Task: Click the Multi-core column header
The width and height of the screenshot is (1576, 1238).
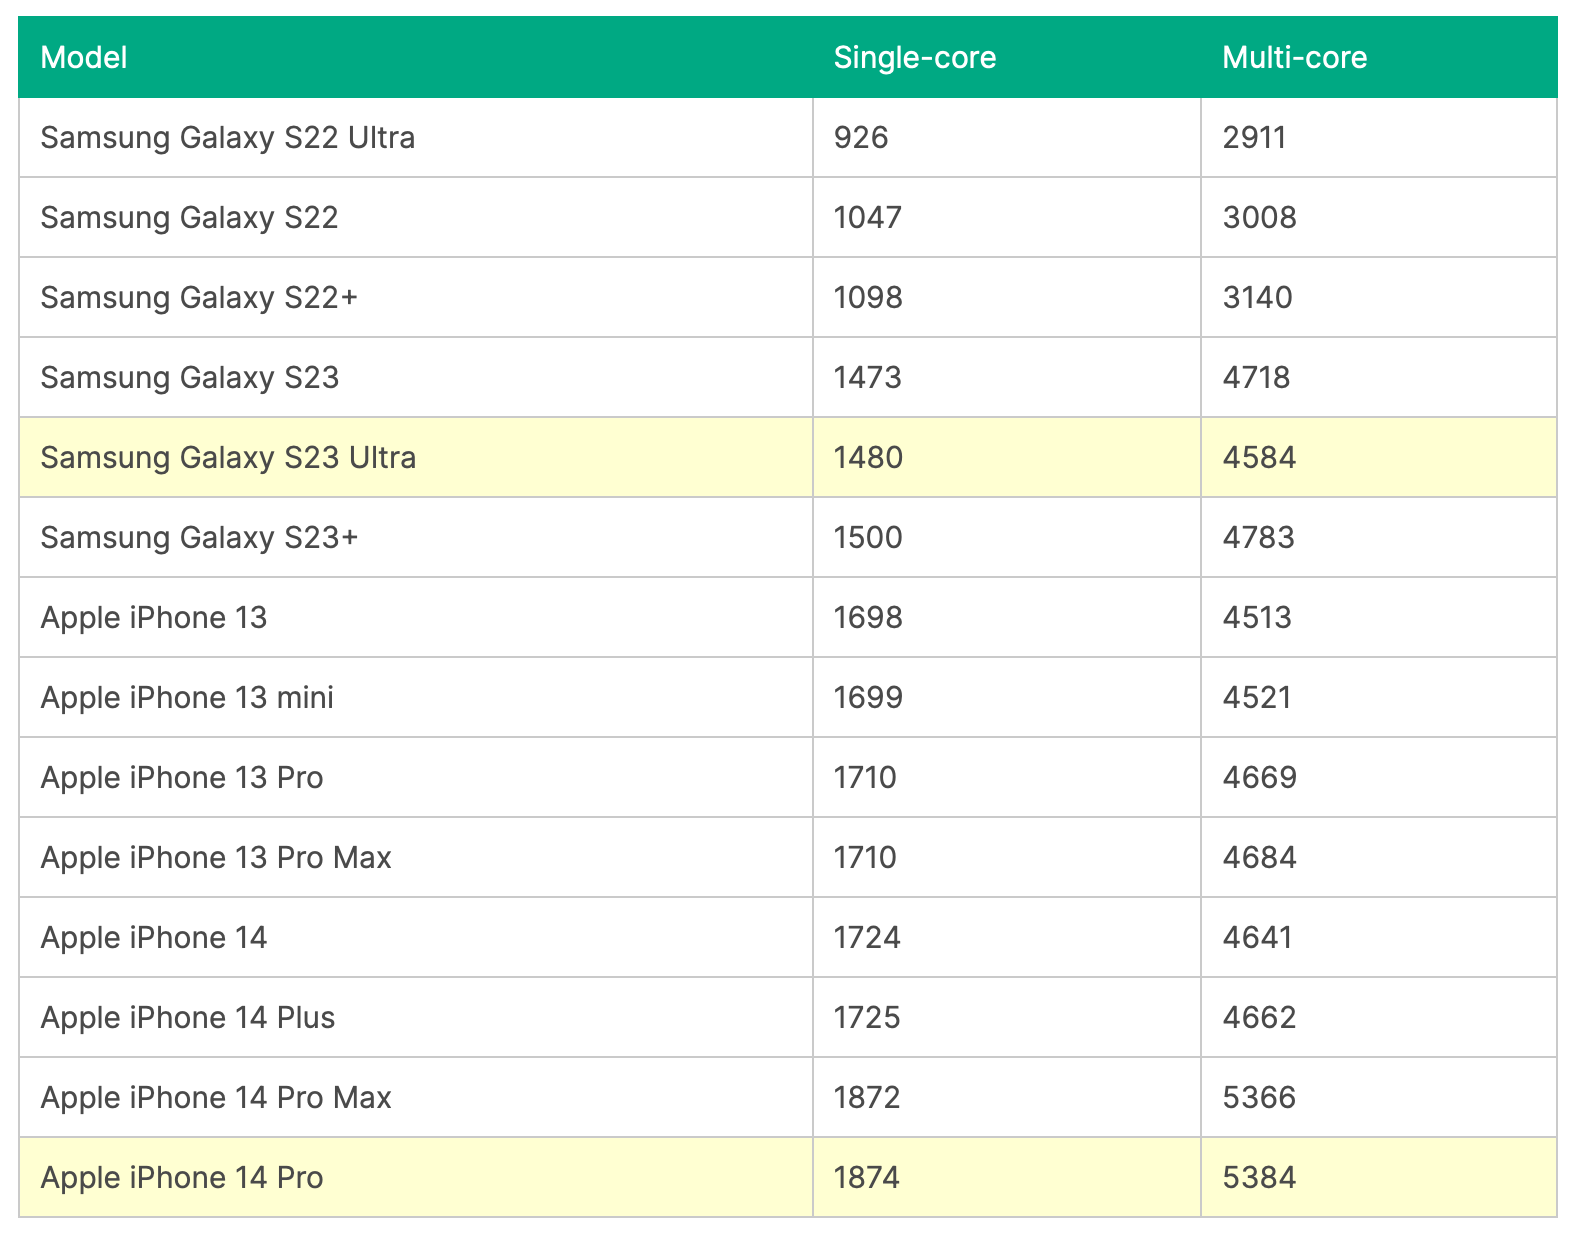Action: tap(1294, 58)
